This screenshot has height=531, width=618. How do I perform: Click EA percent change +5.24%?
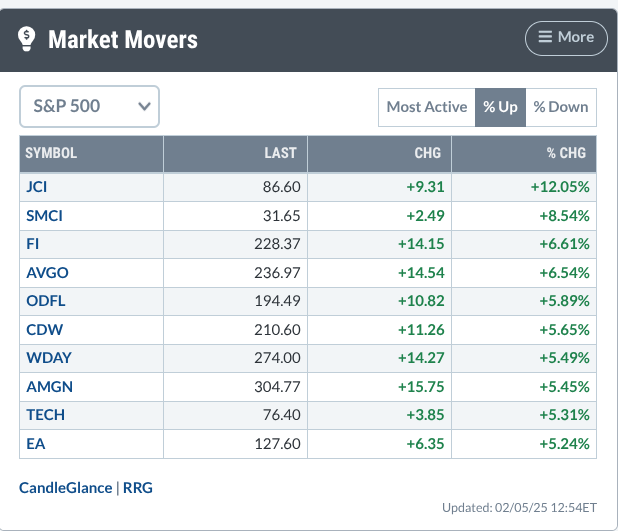tap(564, 444)
